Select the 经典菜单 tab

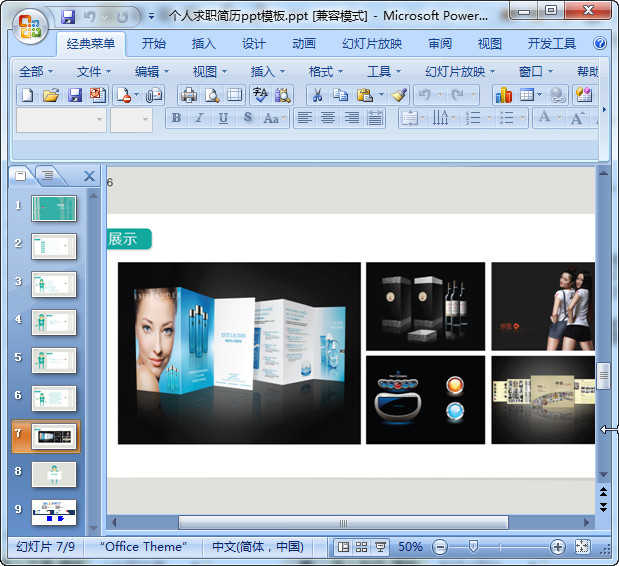[x=91, y=43]
